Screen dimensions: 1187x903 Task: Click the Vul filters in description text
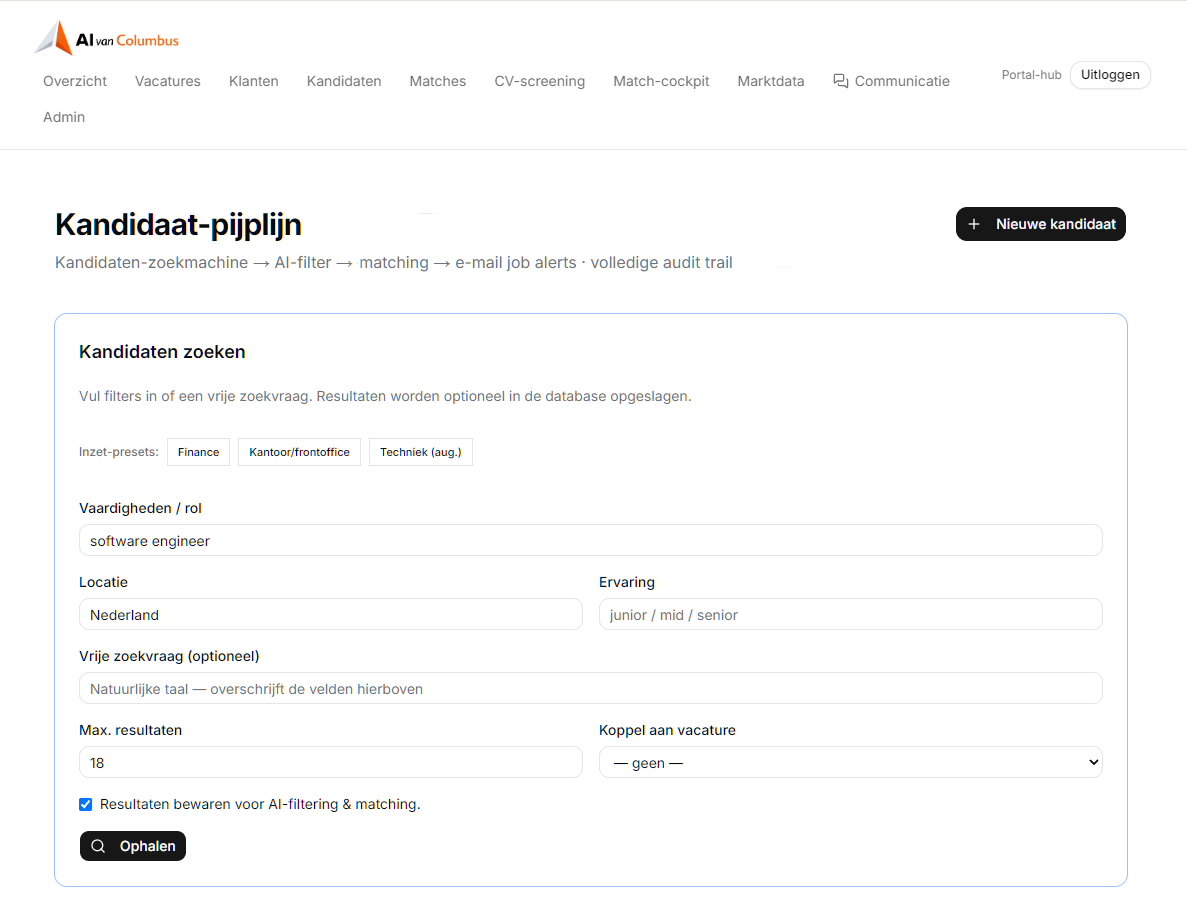[x=385, y=396]
